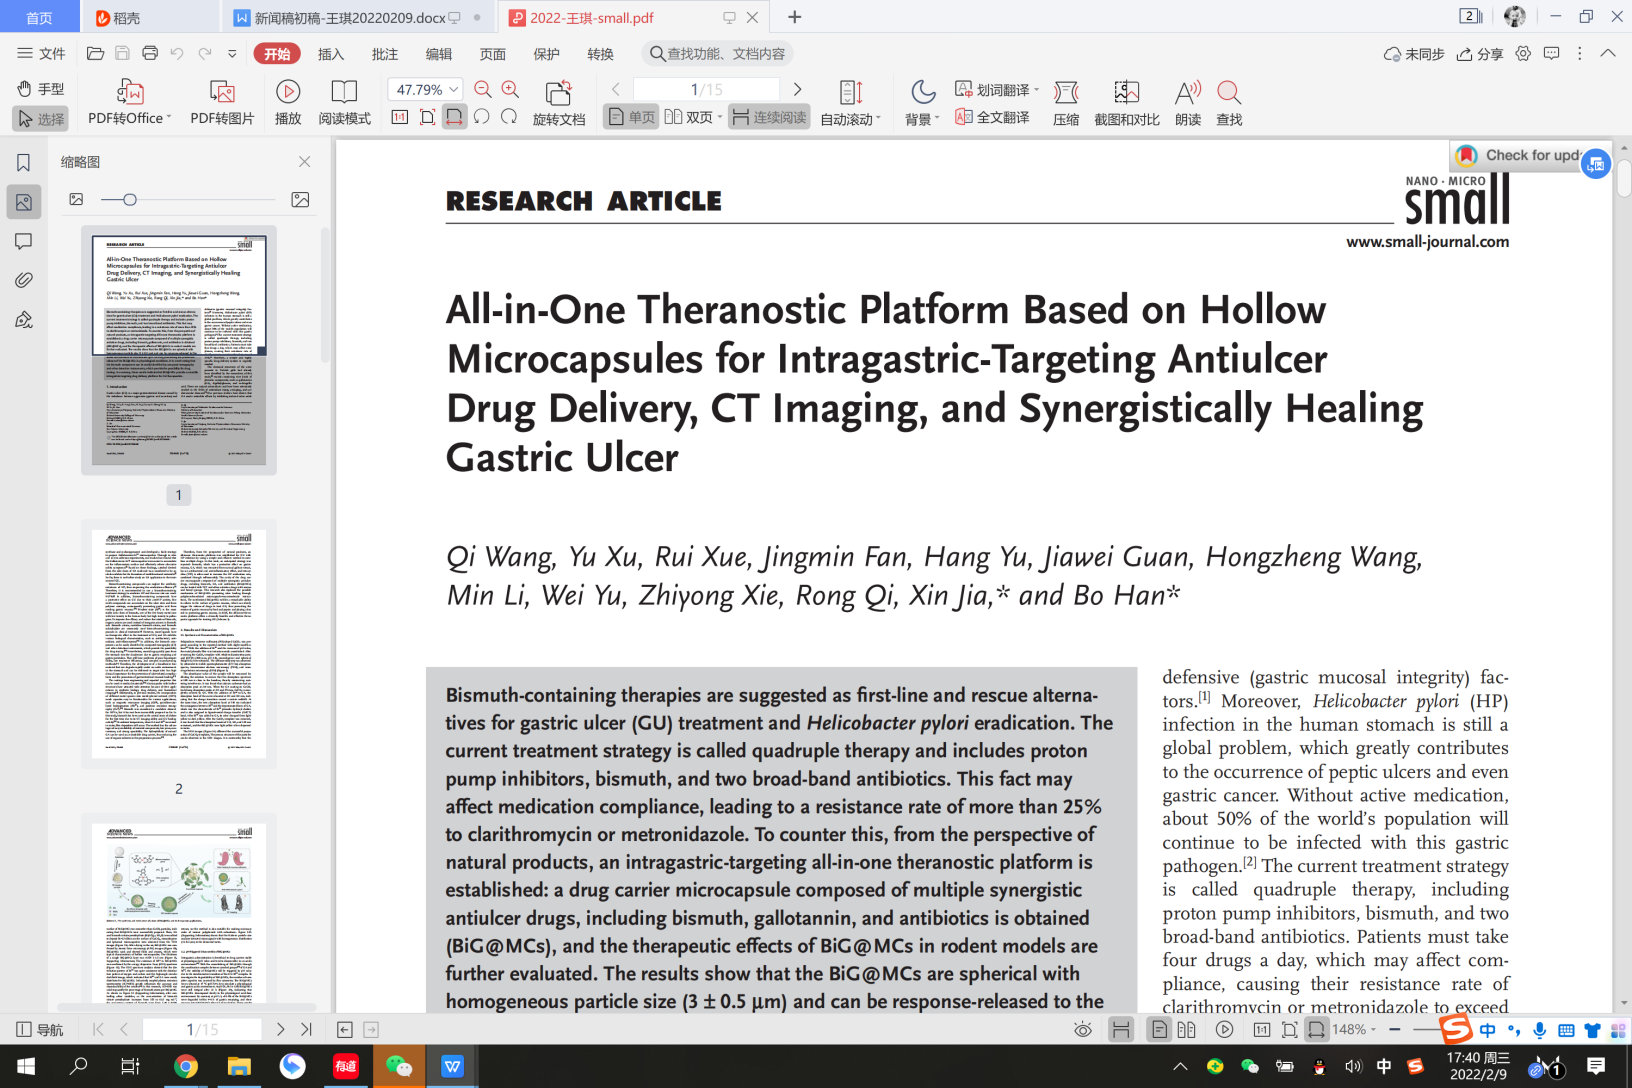Close the thumbnail (缩略图) panel
The image size is (1632, 1088).
(304, 162)
